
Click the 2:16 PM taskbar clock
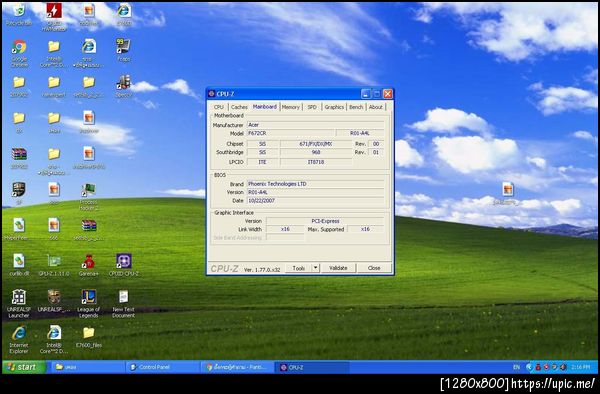coord(580,367)
